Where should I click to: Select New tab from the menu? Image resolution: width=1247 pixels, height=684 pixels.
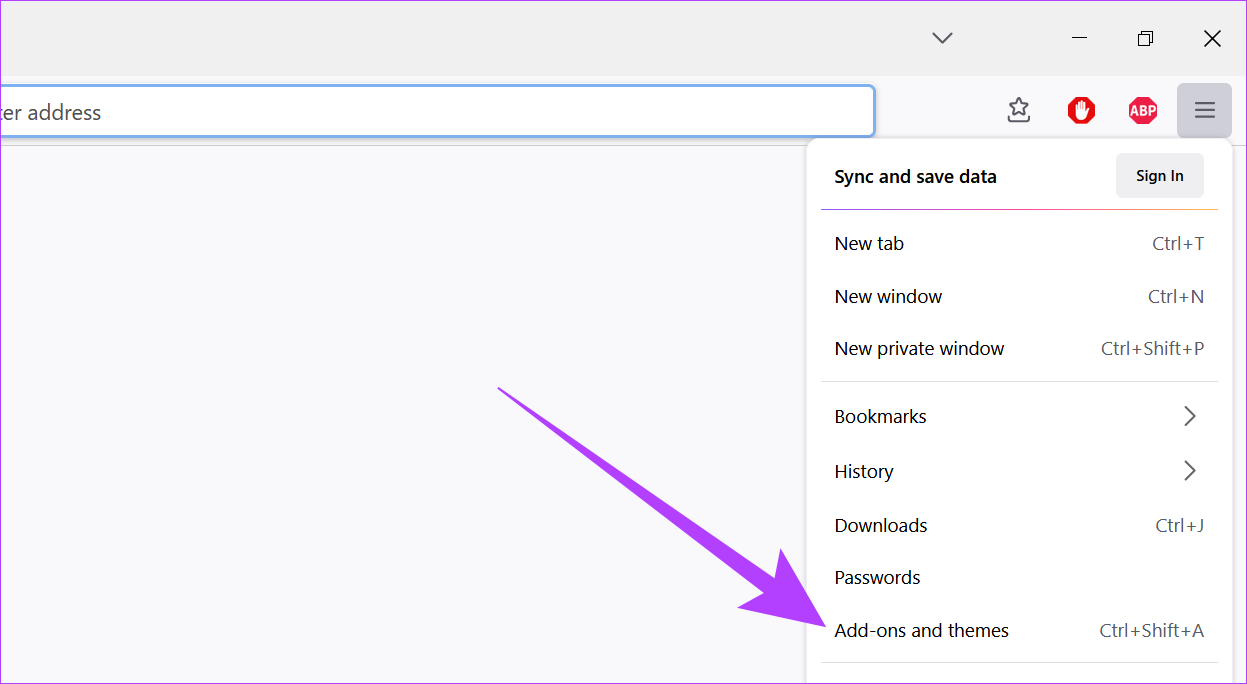pyautogui.click(x=1019, y=244)
